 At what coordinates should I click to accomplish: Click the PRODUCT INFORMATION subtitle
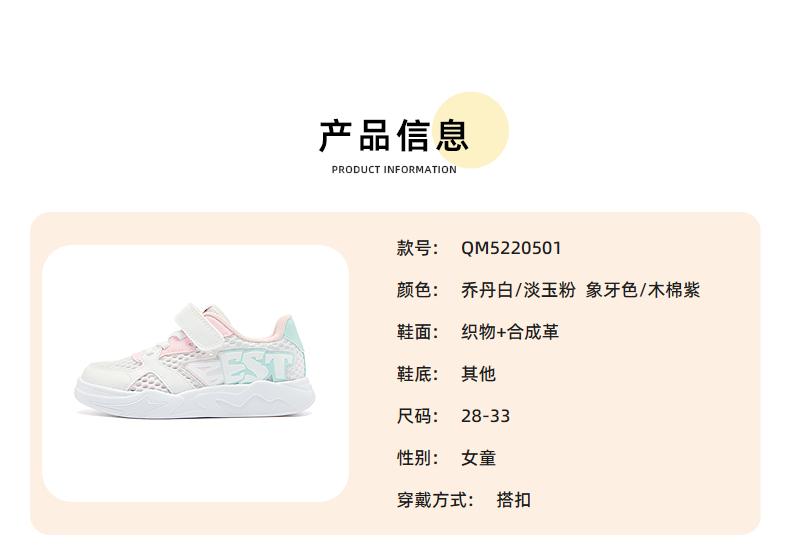tap(394, 170)
